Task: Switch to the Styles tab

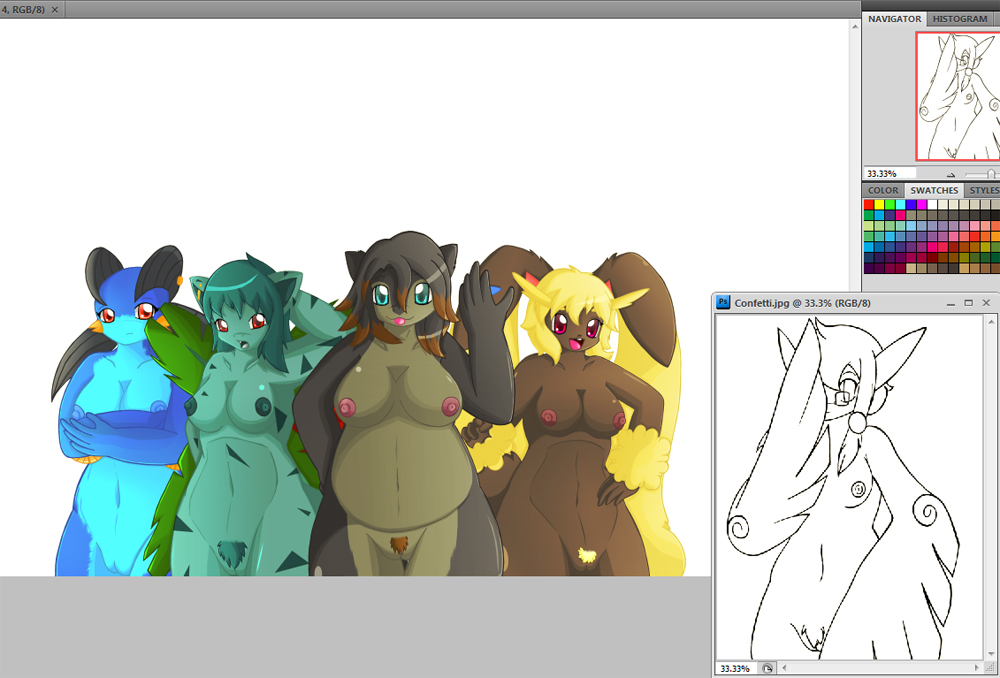Action: [x=984, y=190]
